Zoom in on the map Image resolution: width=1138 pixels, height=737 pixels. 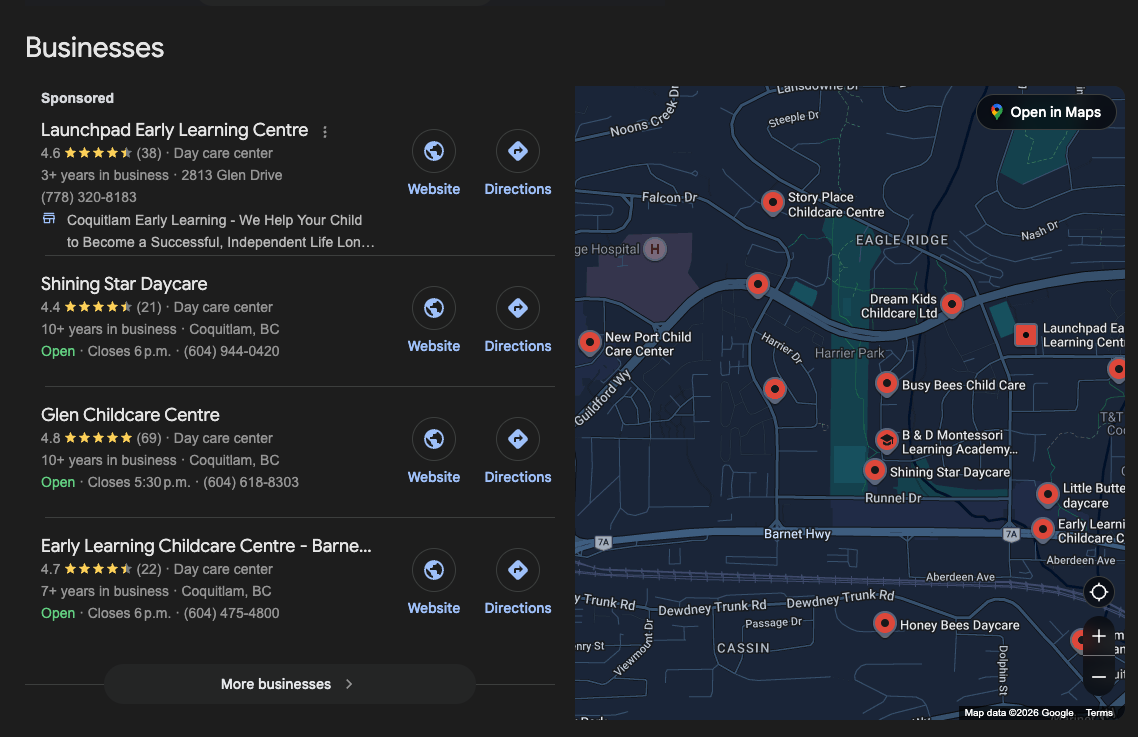[x=1098, y=636]
